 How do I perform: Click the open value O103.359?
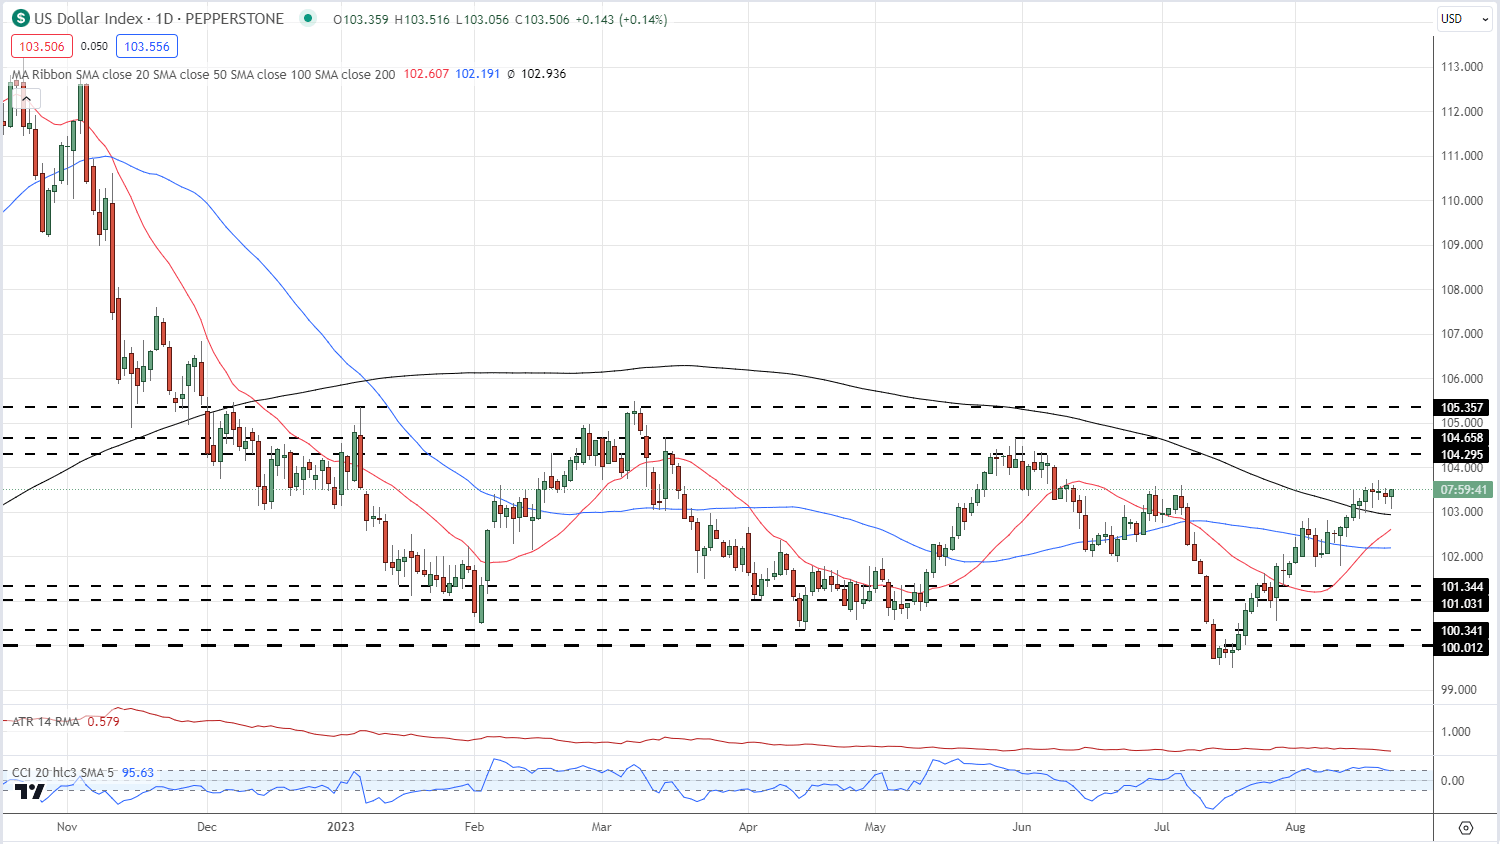[x=362, y=19]
